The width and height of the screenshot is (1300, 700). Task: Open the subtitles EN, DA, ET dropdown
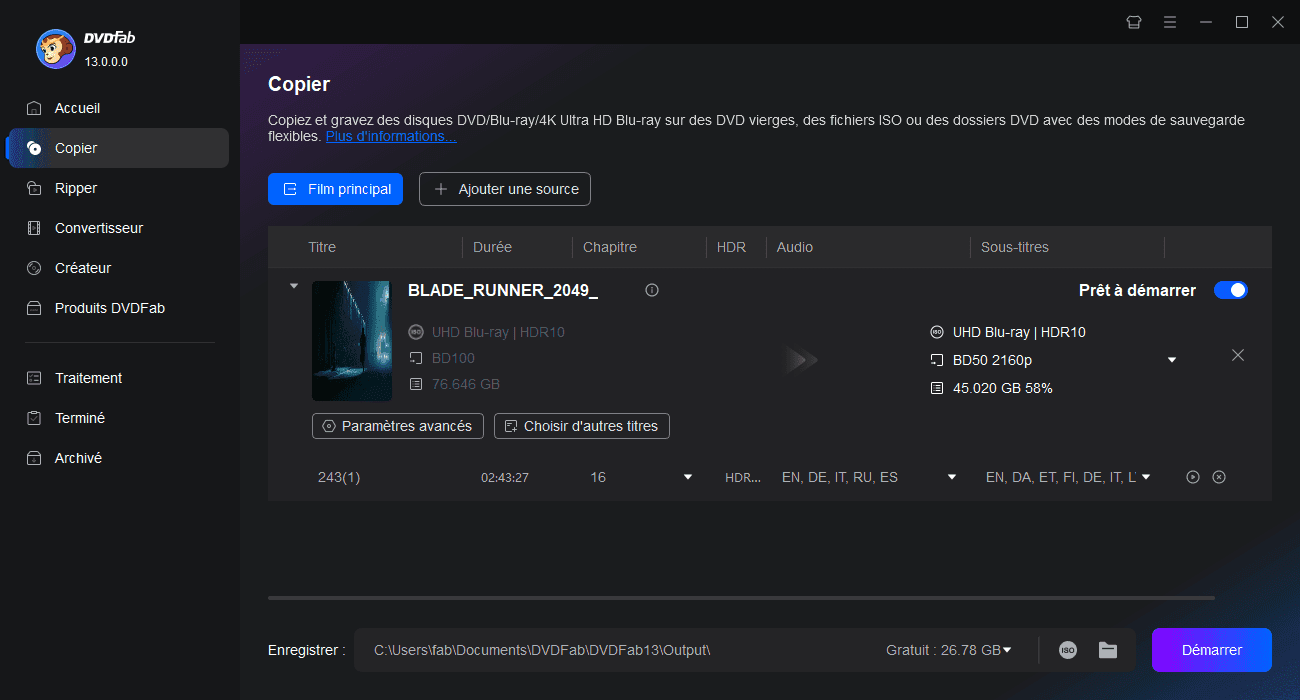(x=1146, y=477)
